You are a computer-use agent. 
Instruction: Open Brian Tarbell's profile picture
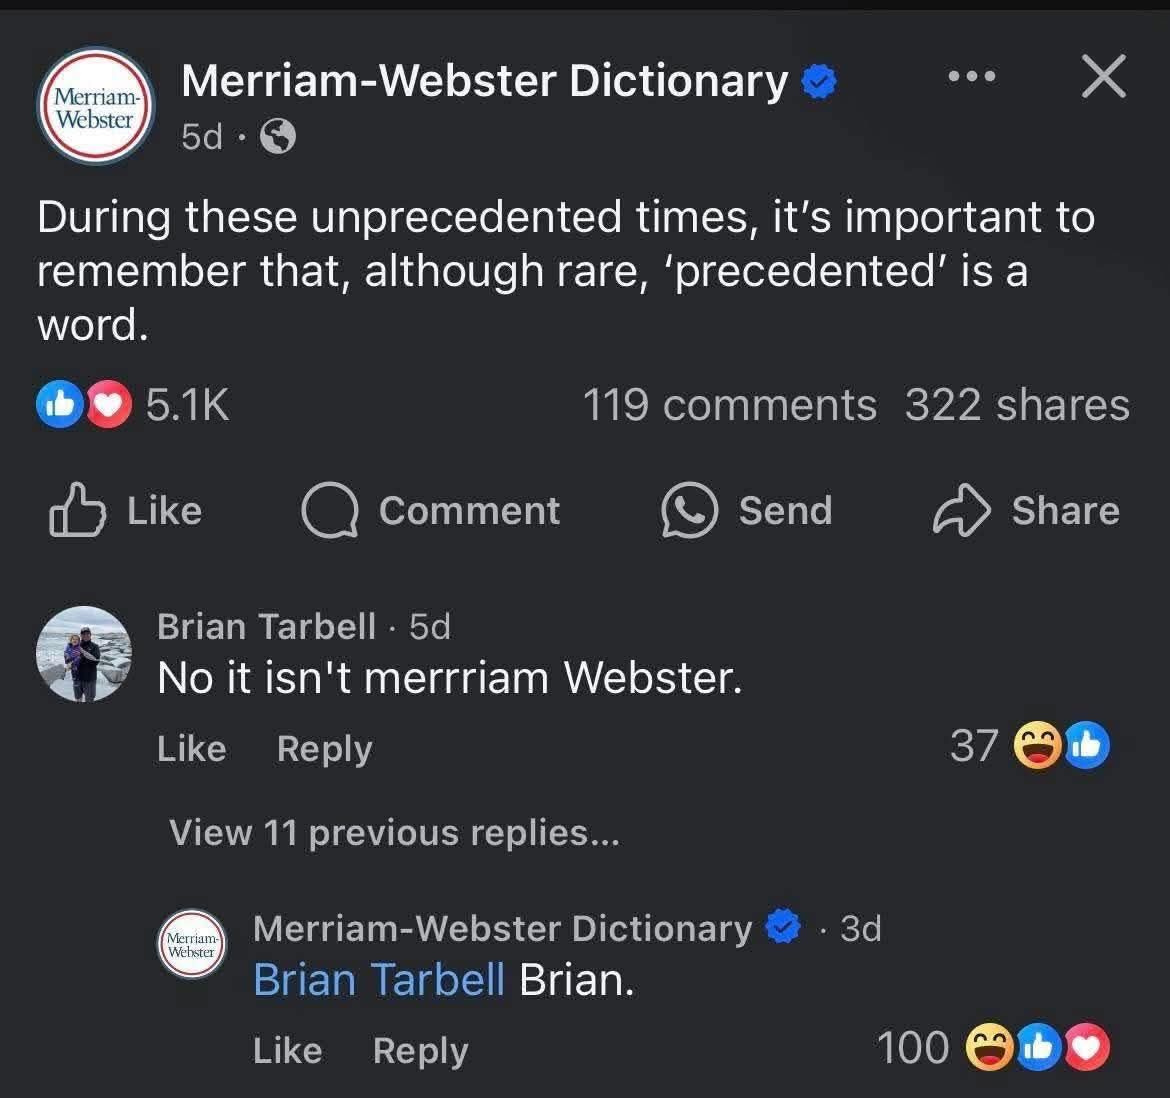click(x=84, y=654)
